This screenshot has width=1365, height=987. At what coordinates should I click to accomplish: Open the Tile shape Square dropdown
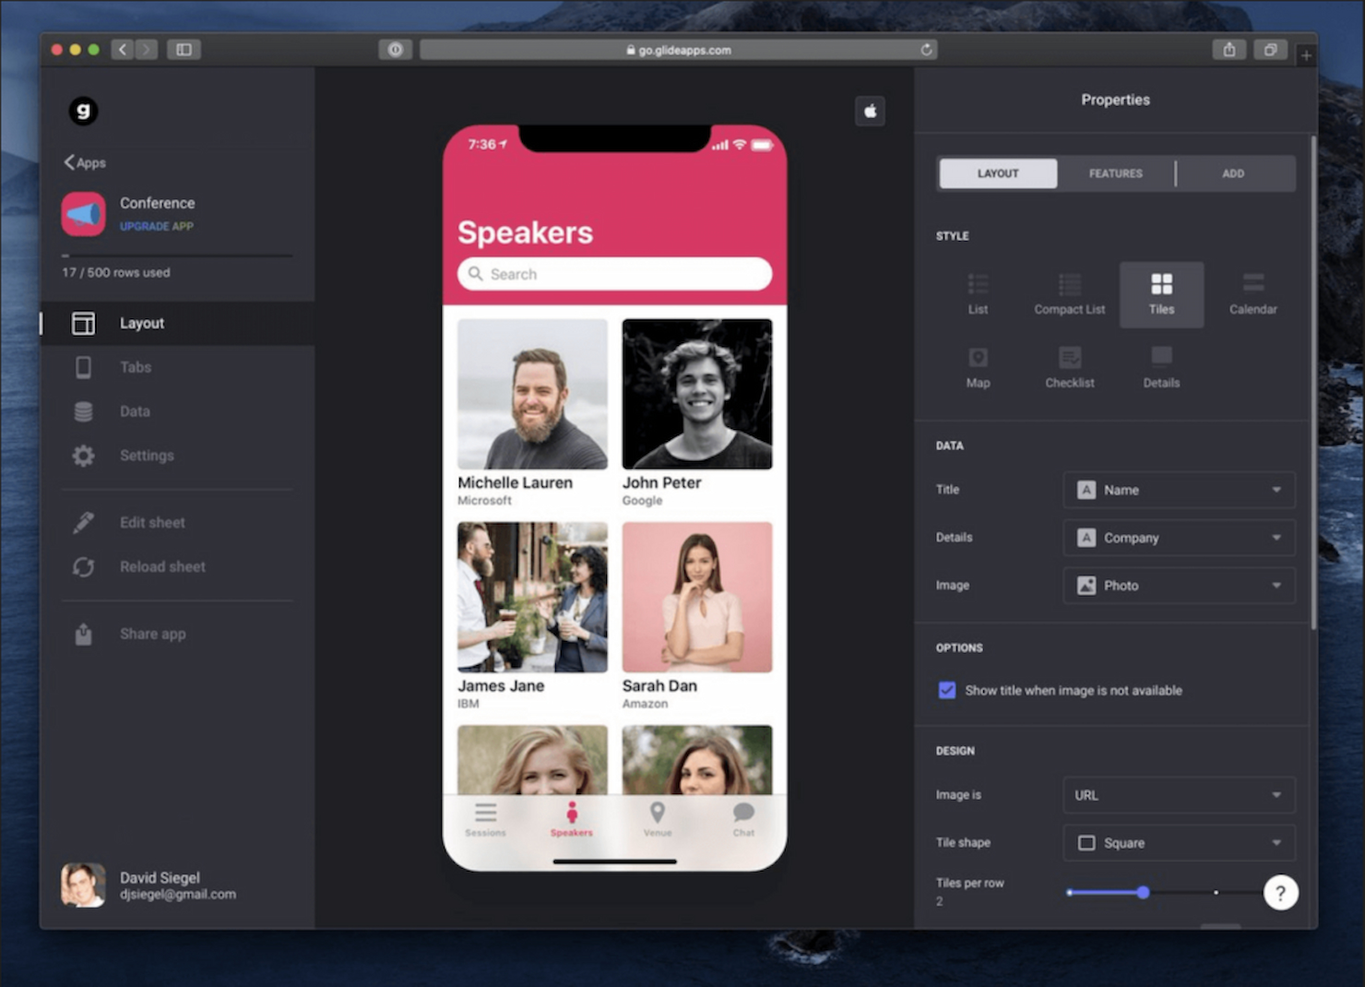(x=1178, y=843)
